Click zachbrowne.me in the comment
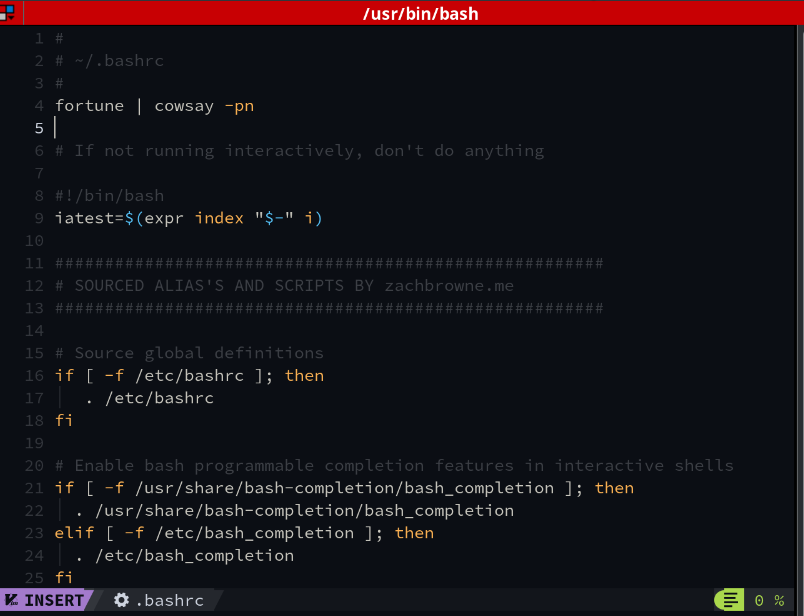804x616 pixels. [449, 286]
